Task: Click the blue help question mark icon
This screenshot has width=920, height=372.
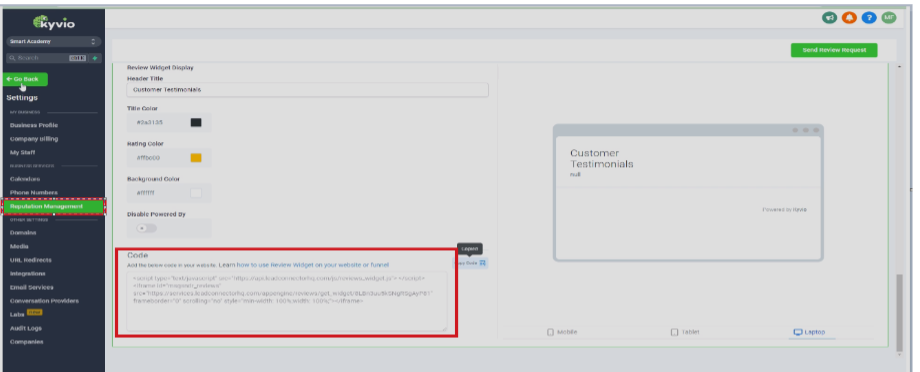Action: (869, 18)
